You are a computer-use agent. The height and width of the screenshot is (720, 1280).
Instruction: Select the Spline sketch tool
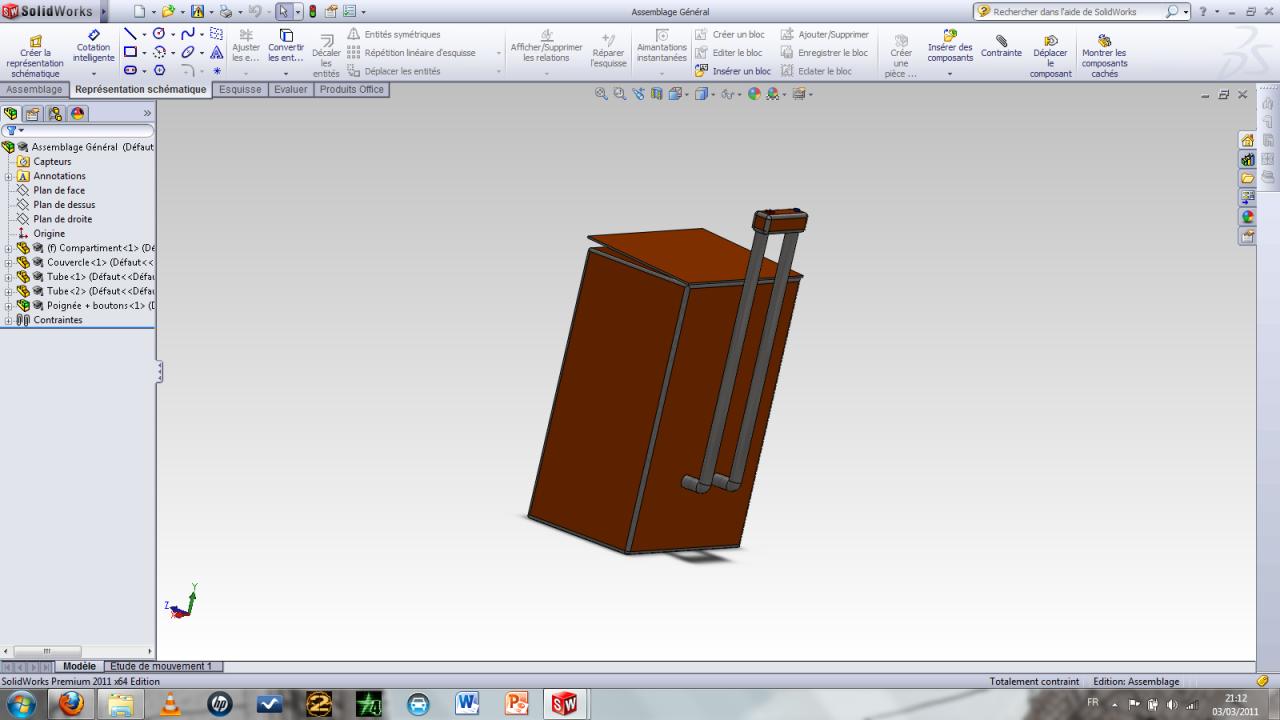pos(187,34)
